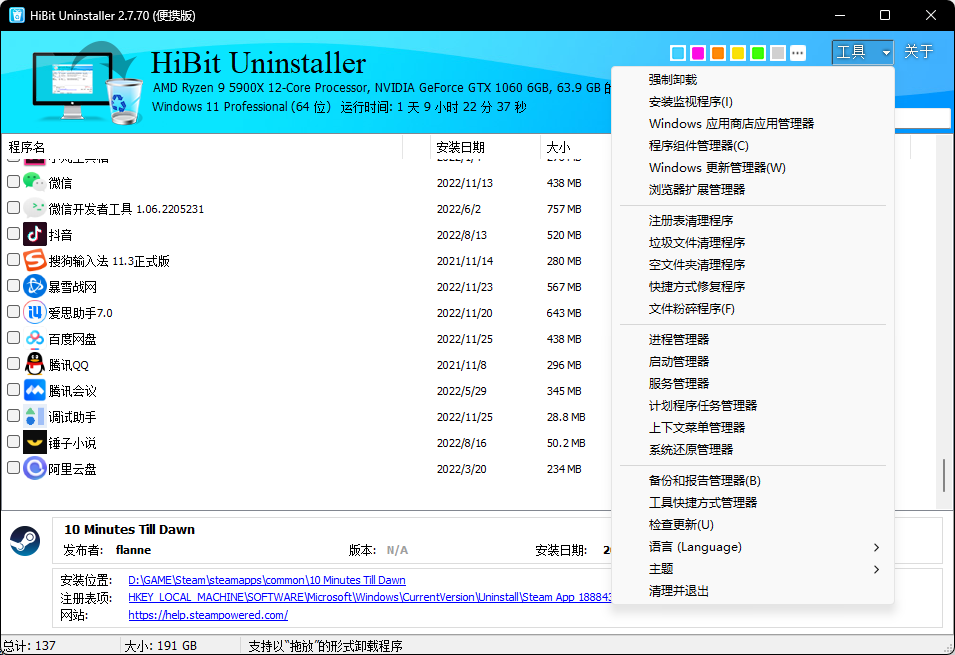
Task: Click the 腾讯QQ penguin icon
Action: click(x=34, y=364)
